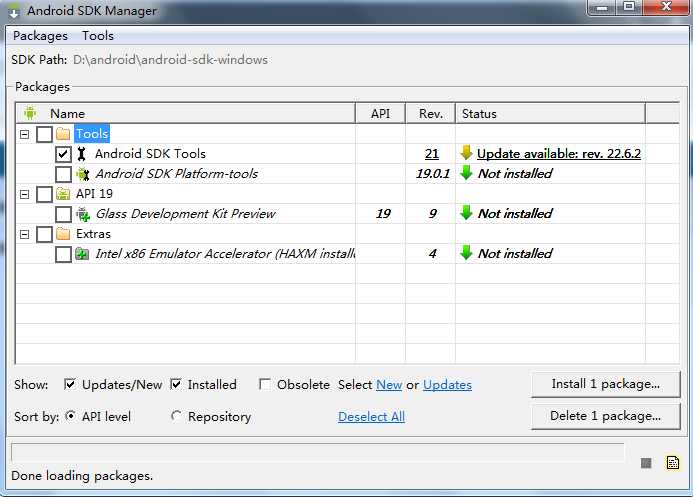
Task: Click Not installed status for Glass Development Kit
Action: pos(515,214)
